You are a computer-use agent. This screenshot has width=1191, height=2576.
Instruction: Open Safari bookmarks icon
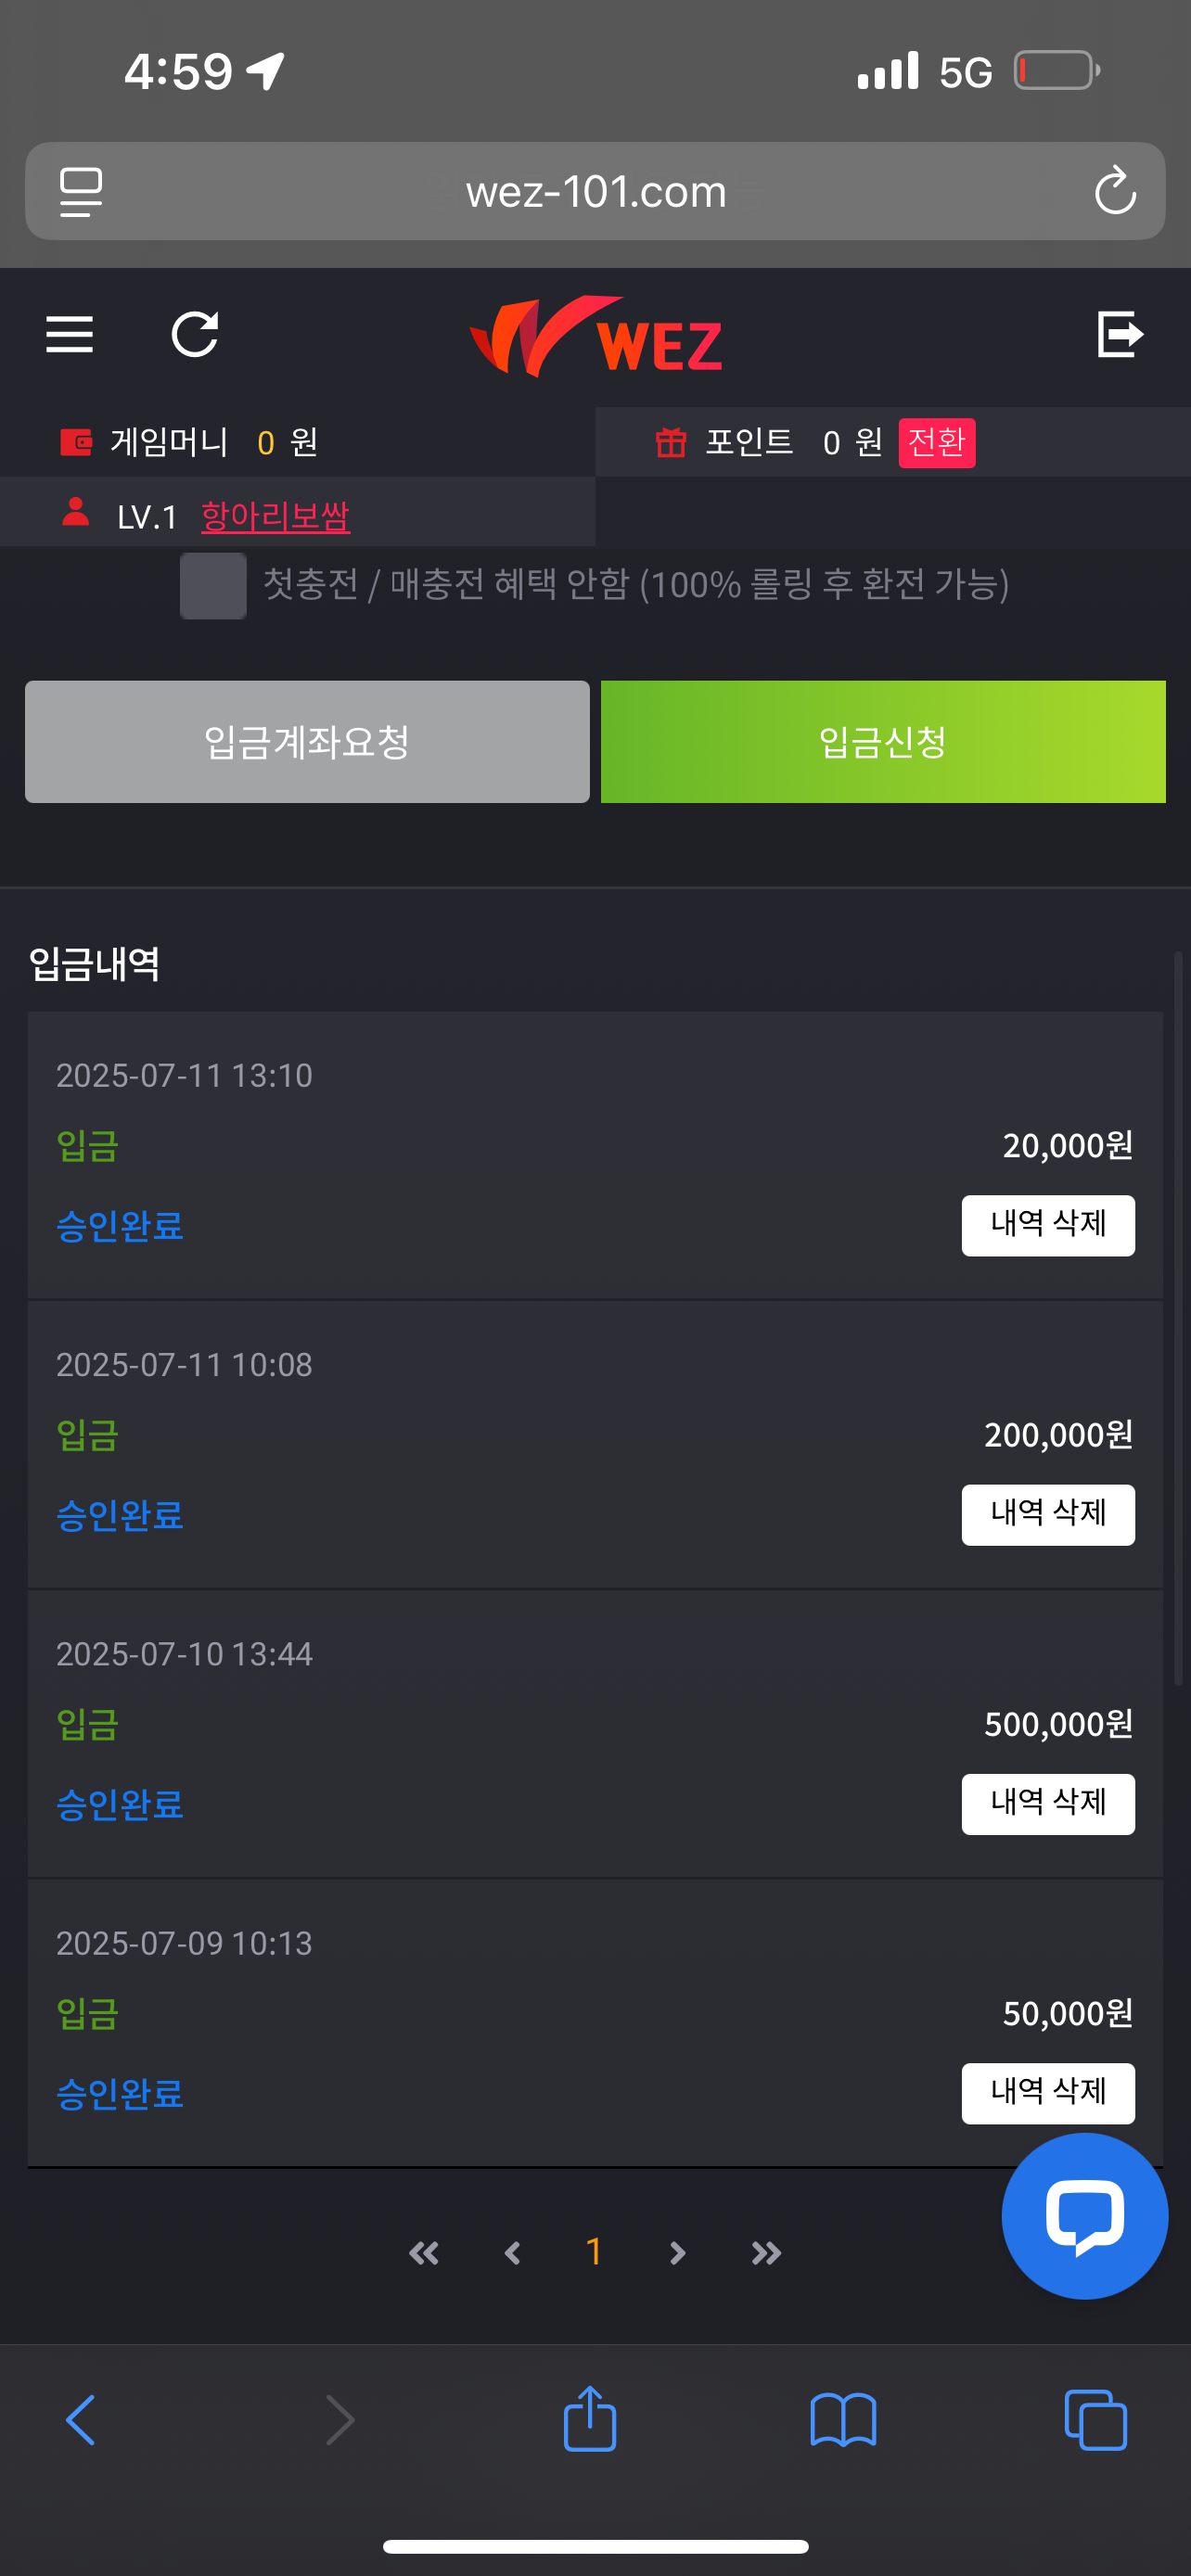tap(843, 2420)
